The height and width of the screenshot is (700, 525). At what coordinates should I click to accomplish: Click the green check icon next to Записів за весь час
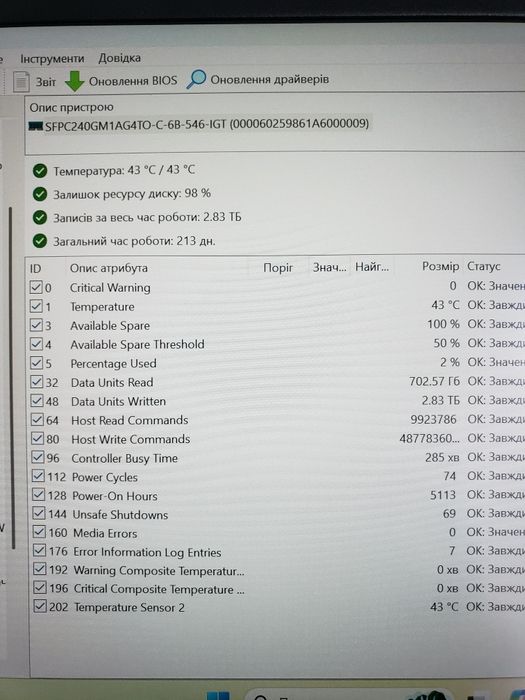(x=40, y=217)
